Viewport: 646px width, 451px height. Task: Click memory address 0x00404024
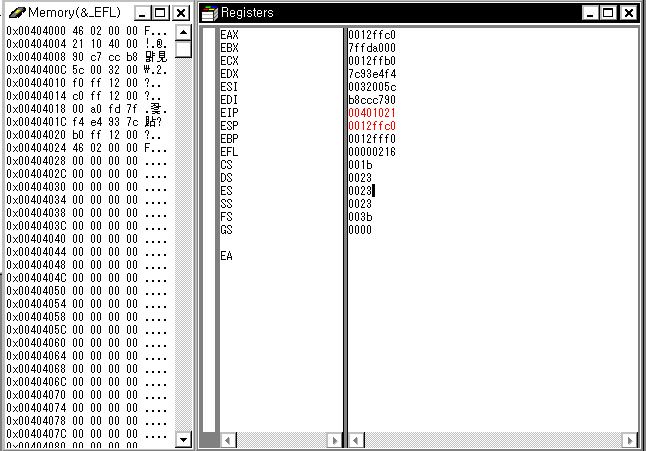(36, 148)
